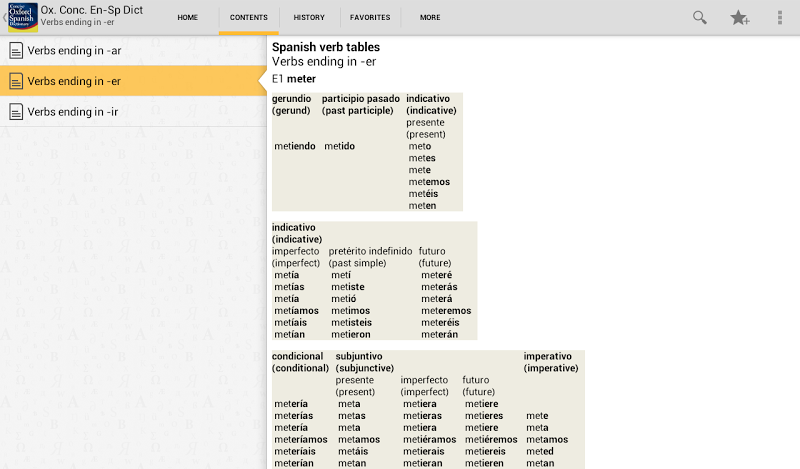Select Verbs ending in -ar entry
Screen dimensions: 800x469
(75, 51)
